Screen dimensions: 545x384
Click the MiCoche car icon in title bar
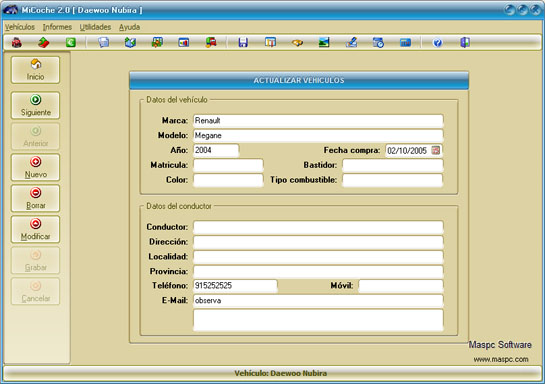[x=10, y=10]
